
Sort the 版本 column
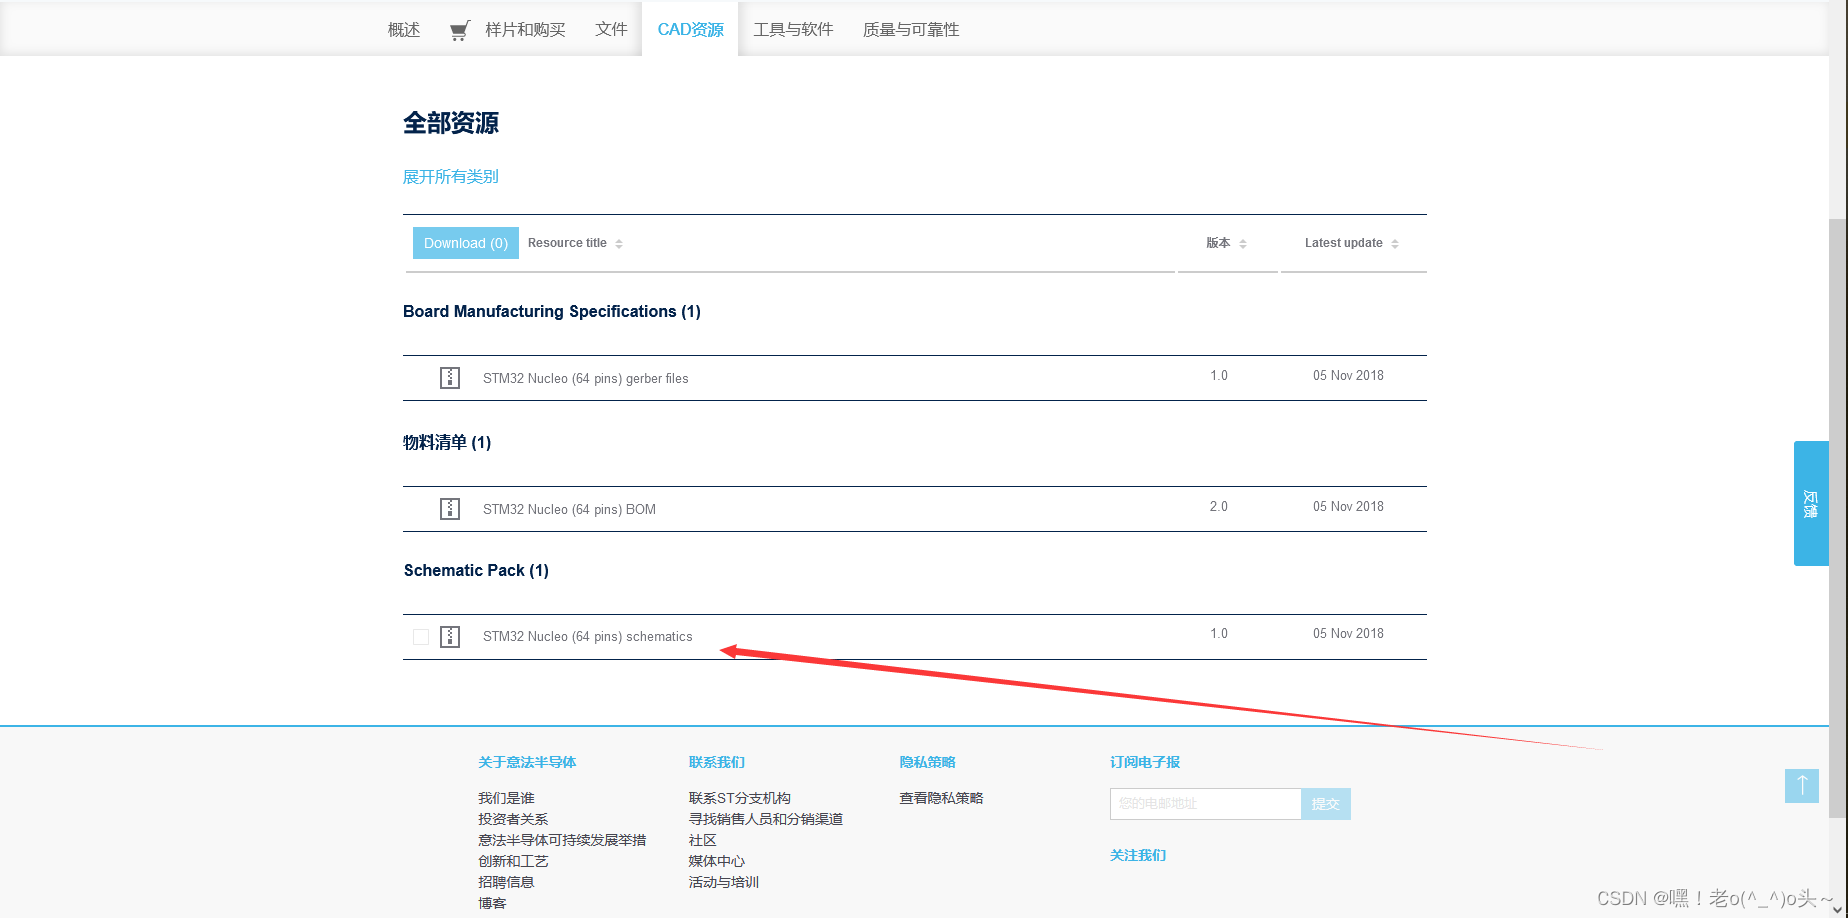[x=1243, y=244]
